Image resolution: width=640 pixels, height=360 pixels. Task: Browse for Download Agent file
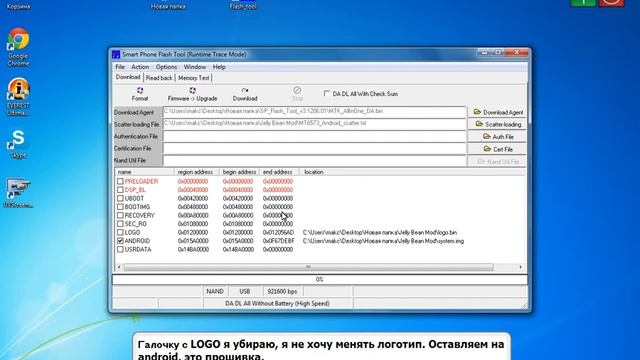click(497, 112)
